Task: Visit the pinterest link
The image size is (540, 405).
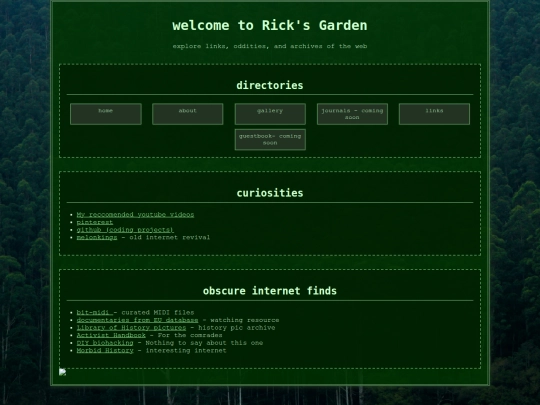Action: [x=95, y=222]
